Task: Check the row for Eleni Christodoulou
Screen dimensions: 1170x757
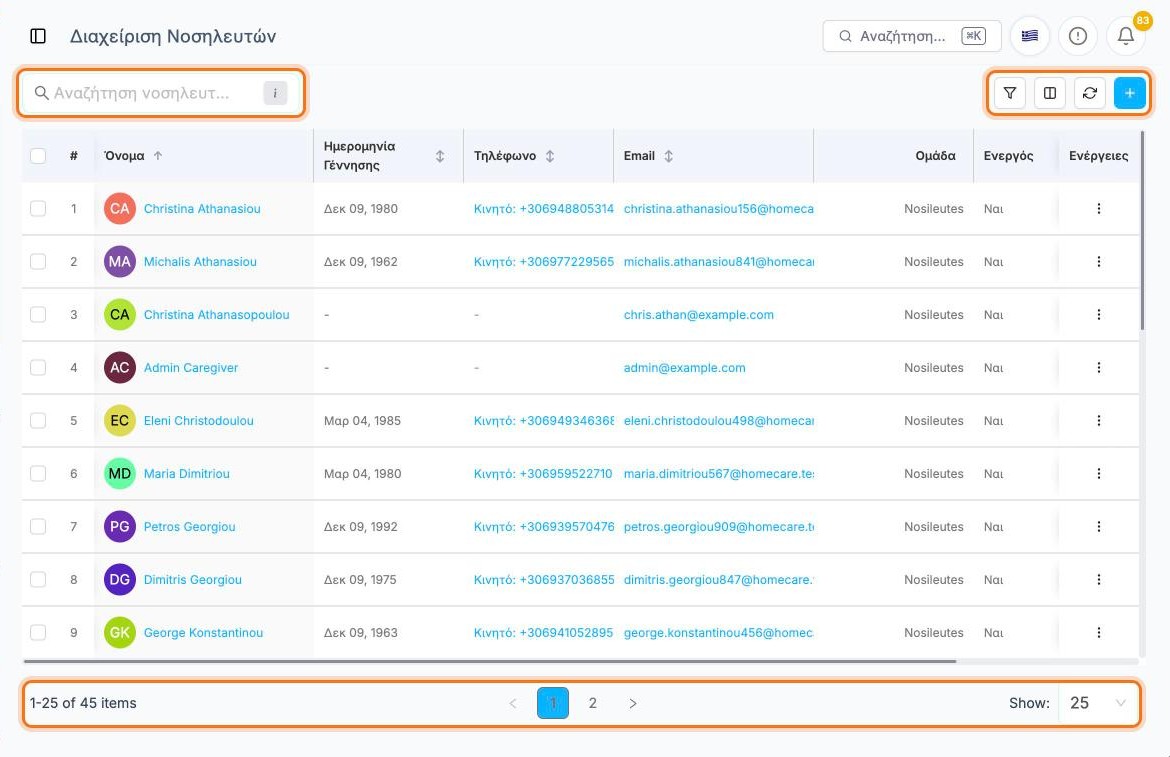Action: coord(38,421)
